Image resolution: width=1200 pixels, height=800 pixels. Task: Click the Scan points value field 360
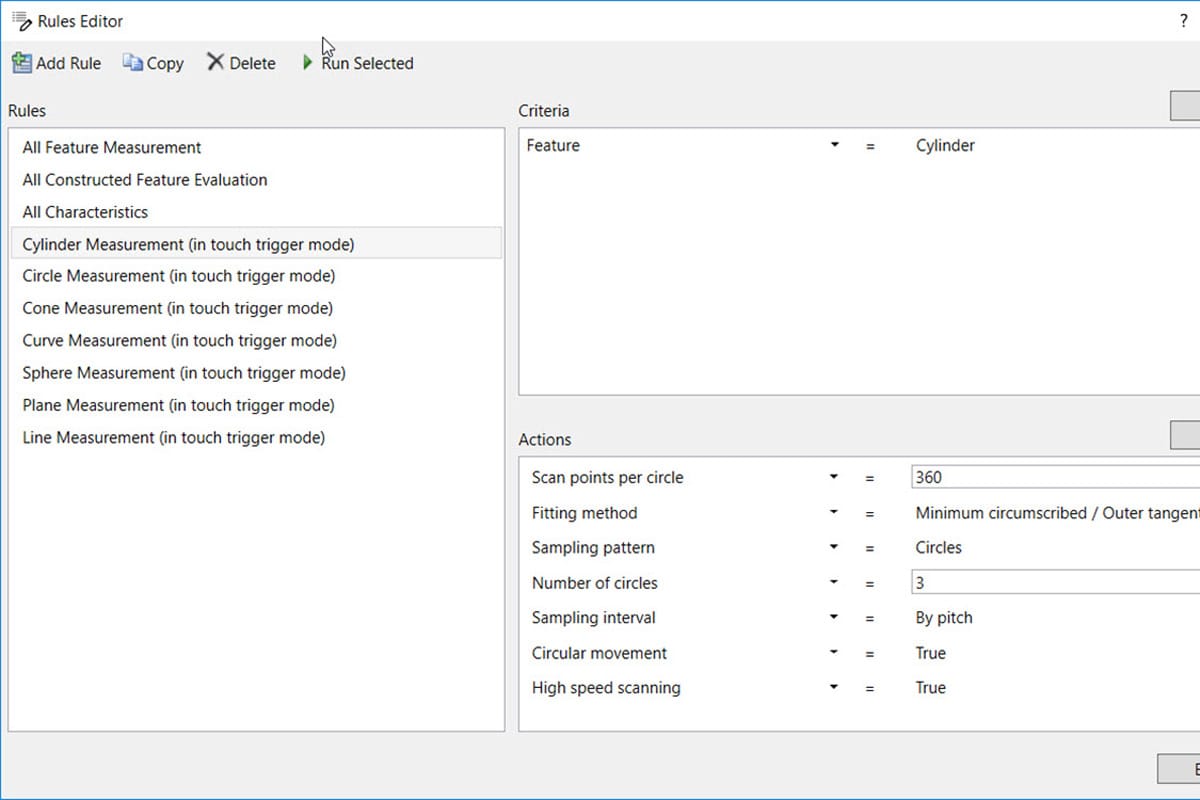1050,477
